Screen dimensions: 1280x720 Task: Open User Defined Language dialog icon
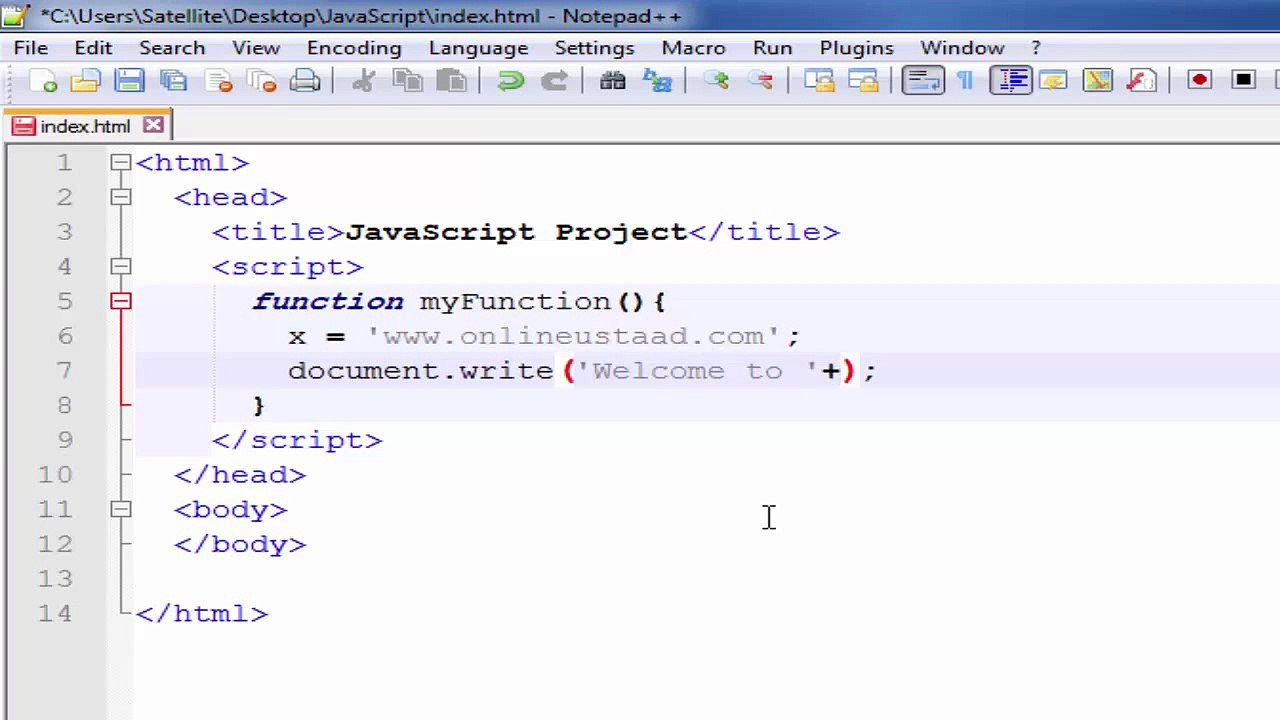point(1053,81)
